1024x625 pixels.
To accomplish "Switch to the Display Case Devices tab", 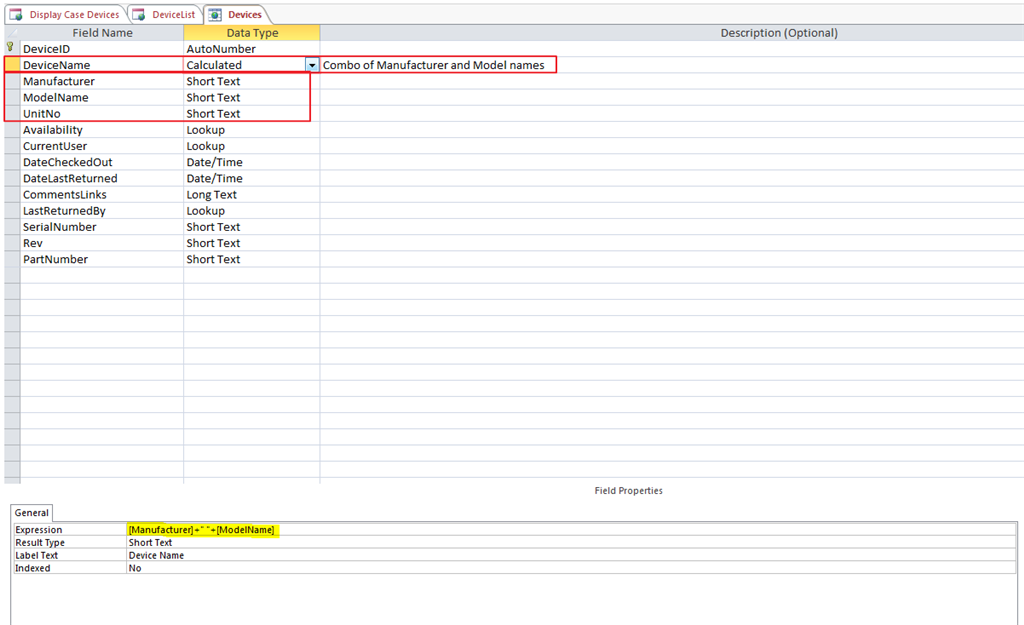I will click(65, 14).
